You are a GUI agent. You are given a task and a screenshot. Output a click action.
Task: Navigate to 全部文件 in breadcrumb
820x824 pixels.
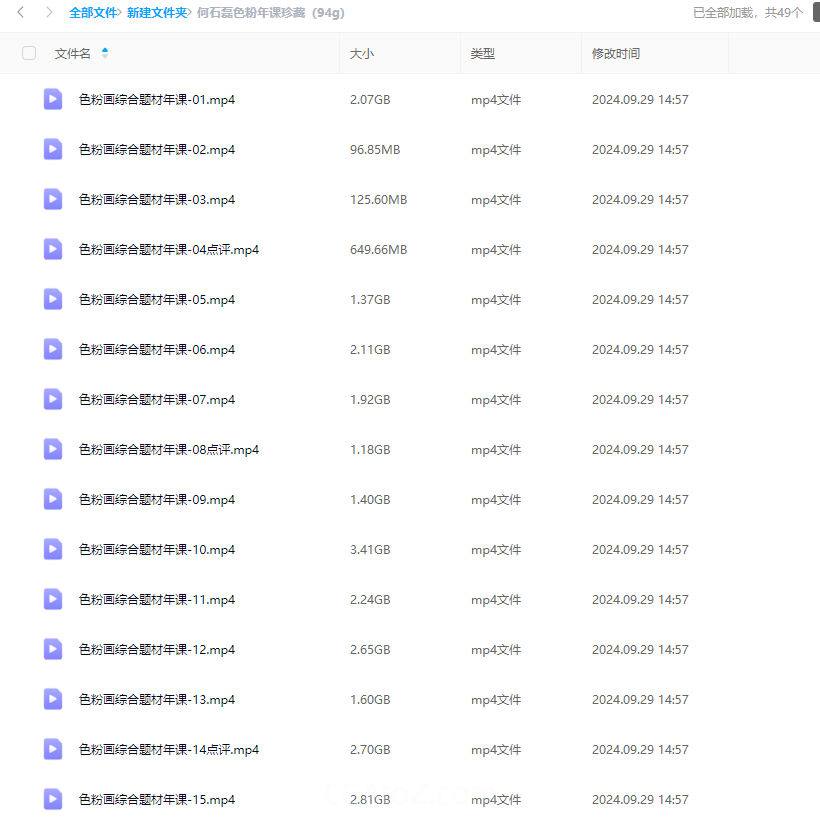coord(93,13)
